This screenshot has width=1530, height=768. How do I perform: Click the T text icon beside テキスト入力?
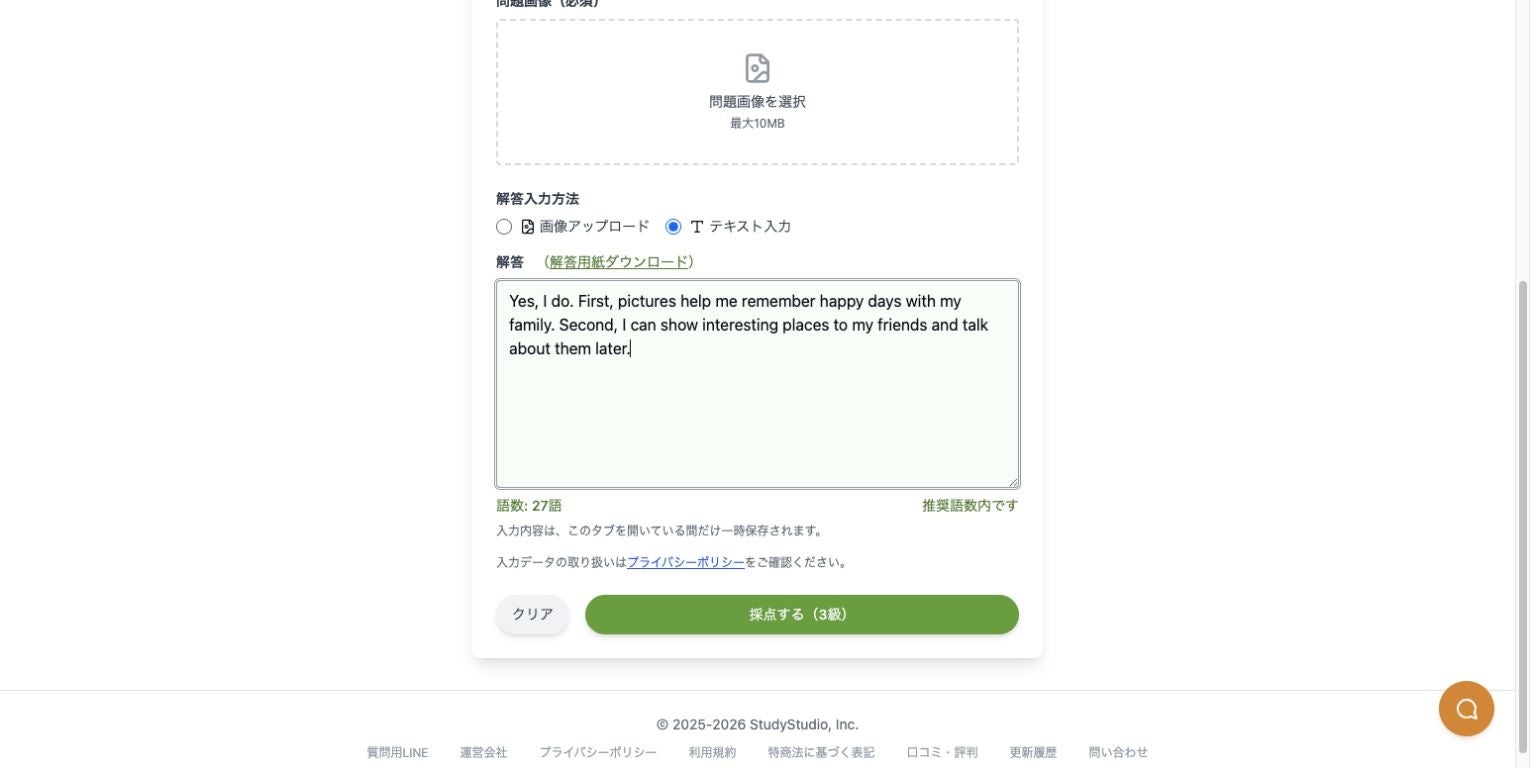tap(697, 227)
